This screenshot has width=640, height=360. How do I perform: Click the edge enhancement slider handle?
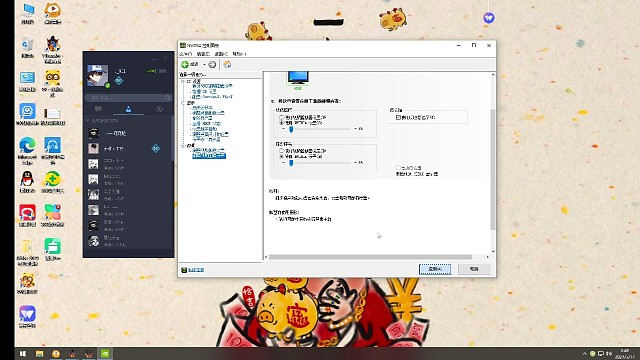pos(291,129)
